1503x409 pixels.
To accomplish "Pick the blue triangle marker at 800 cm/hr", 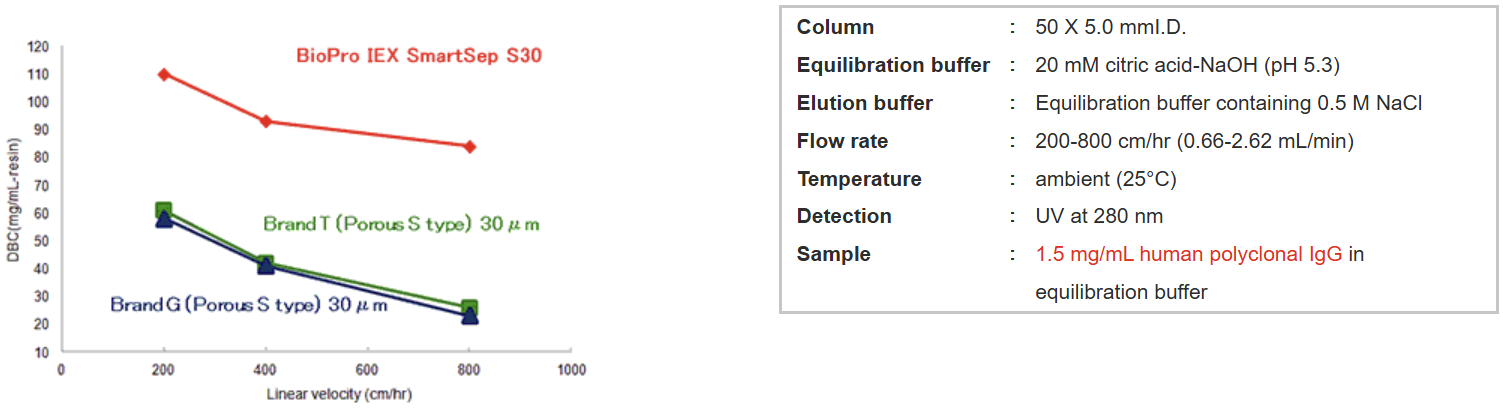I will [x=470, y=318].
